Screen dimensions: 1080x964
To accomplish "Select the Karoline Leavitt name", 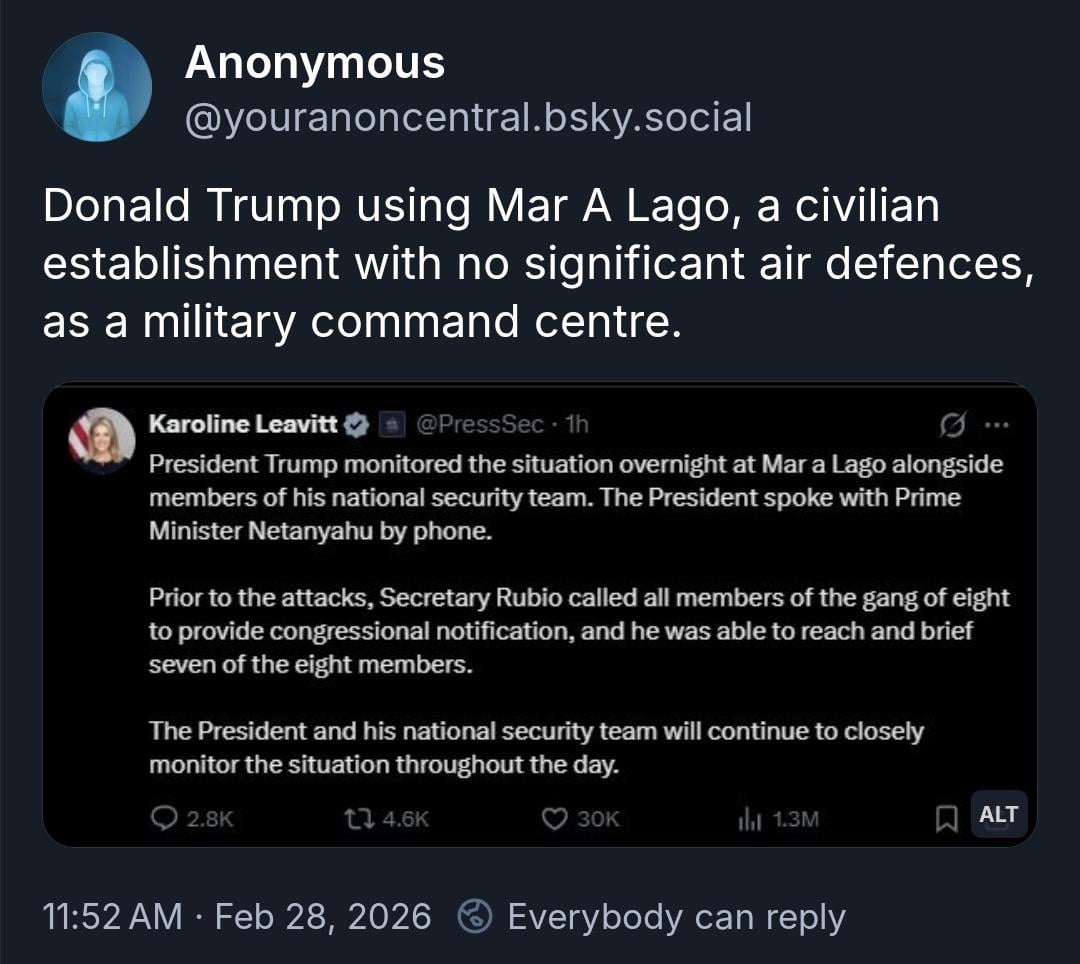I will (243, 424).
